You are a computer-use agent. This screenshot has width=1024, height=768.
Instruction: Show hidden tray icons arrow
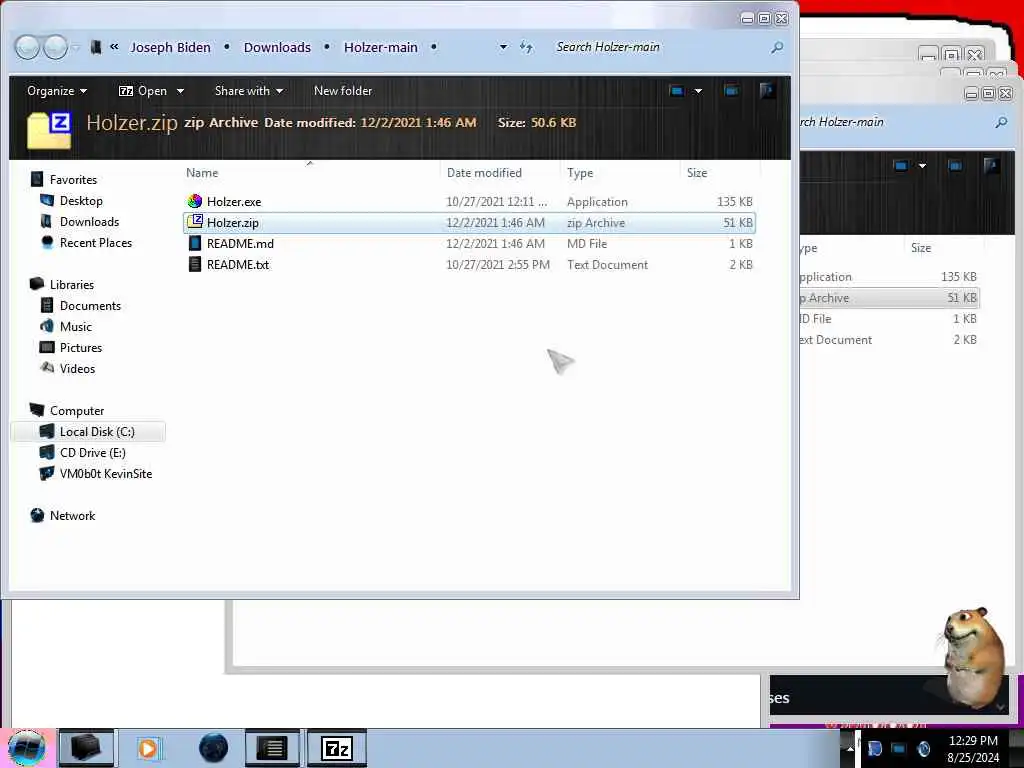pyautogui.click(x=850, y=748)
